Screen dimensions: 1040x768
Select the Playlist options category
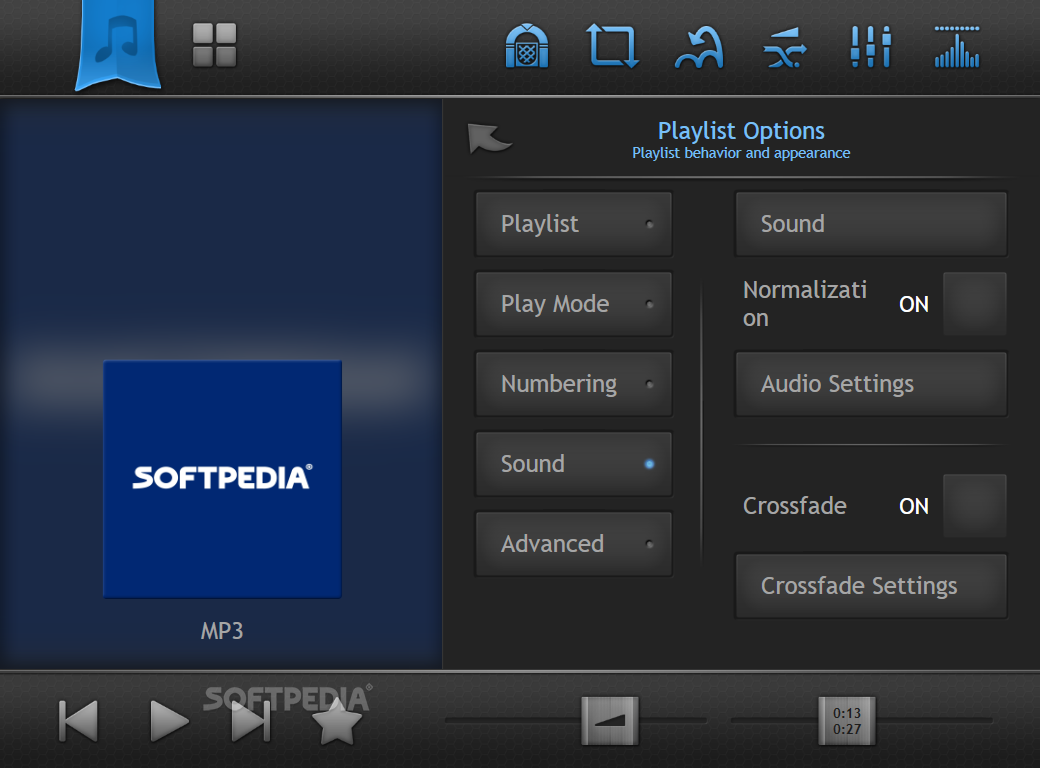pos(574,224)
